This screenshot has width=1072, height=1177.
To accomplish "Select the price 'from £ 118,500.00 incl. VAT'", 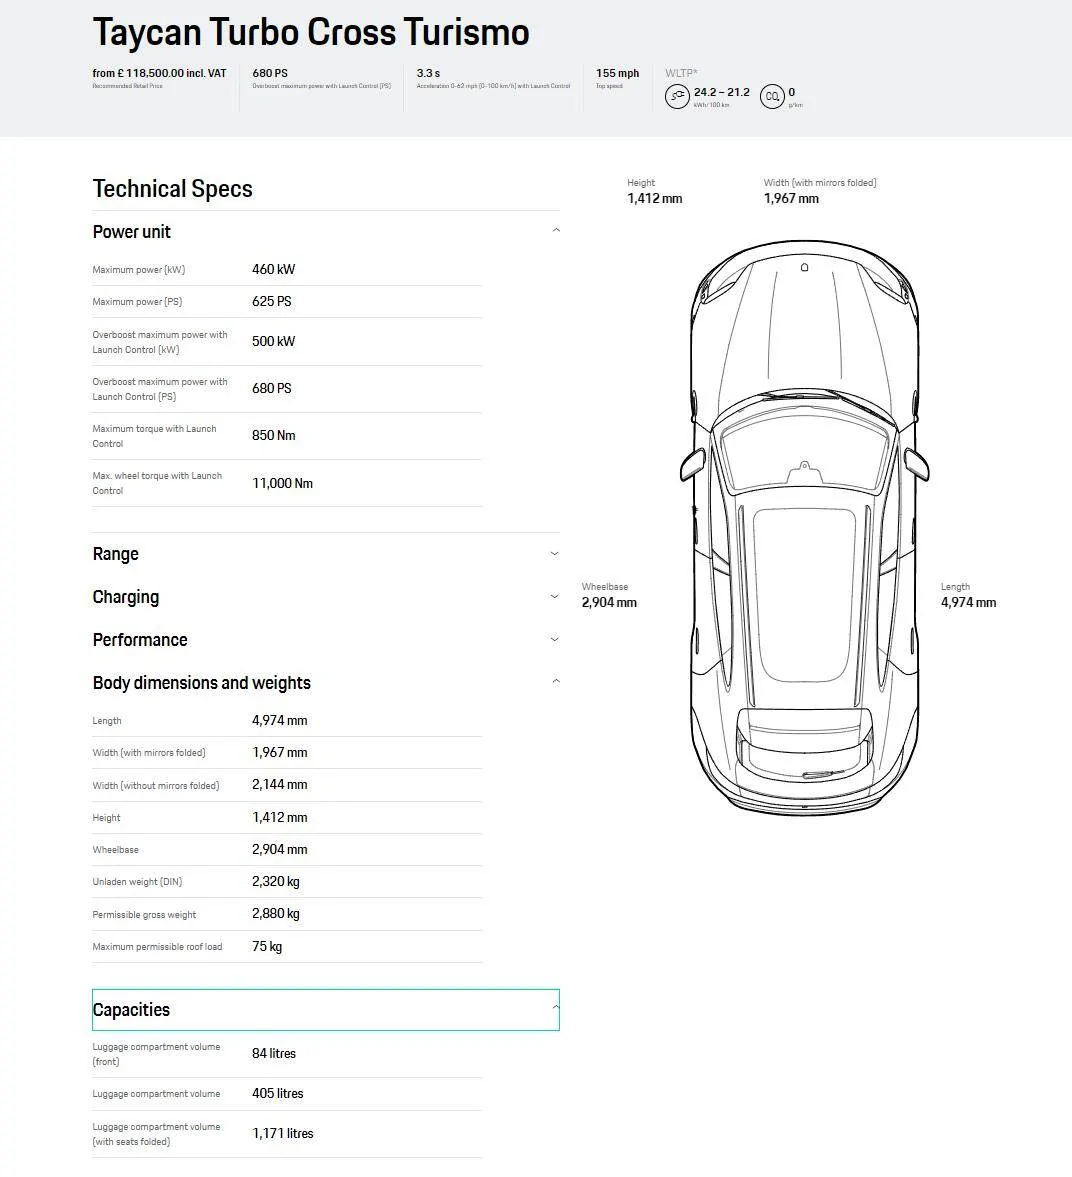I will [x=159, y=73].
